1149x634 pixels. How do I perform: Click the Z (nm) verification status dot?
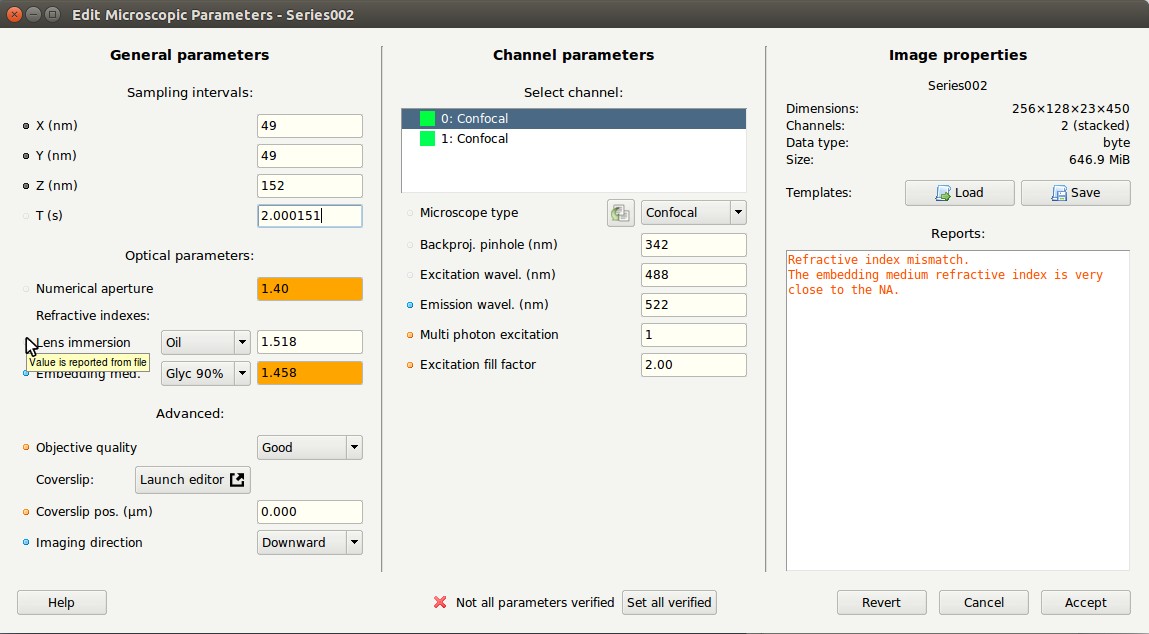[x=26, y=186]
